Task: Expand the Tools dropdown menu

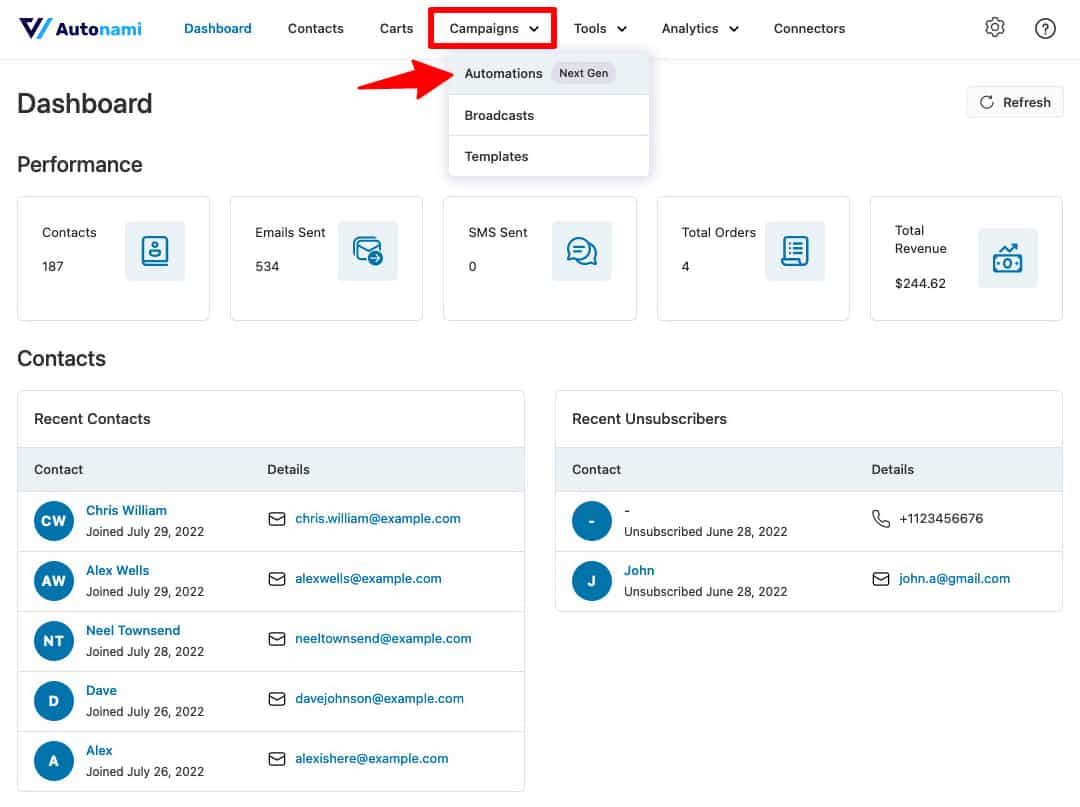Action: click(599, 28)
